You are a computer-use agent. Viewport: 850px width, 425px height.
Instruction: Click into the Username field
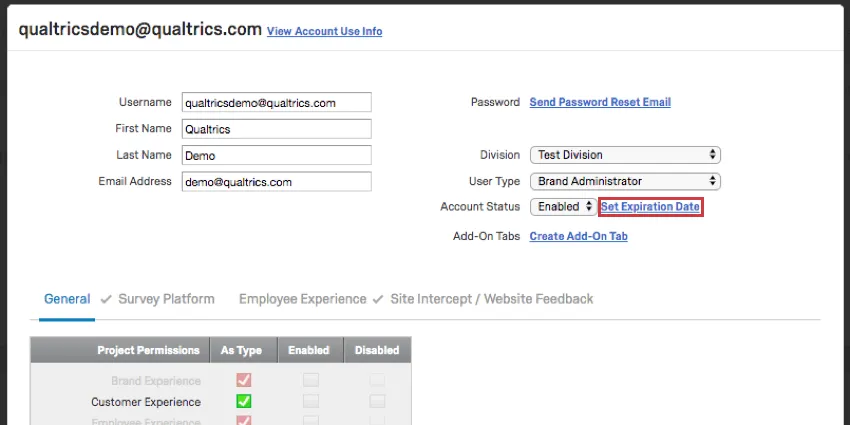(276, 102)
